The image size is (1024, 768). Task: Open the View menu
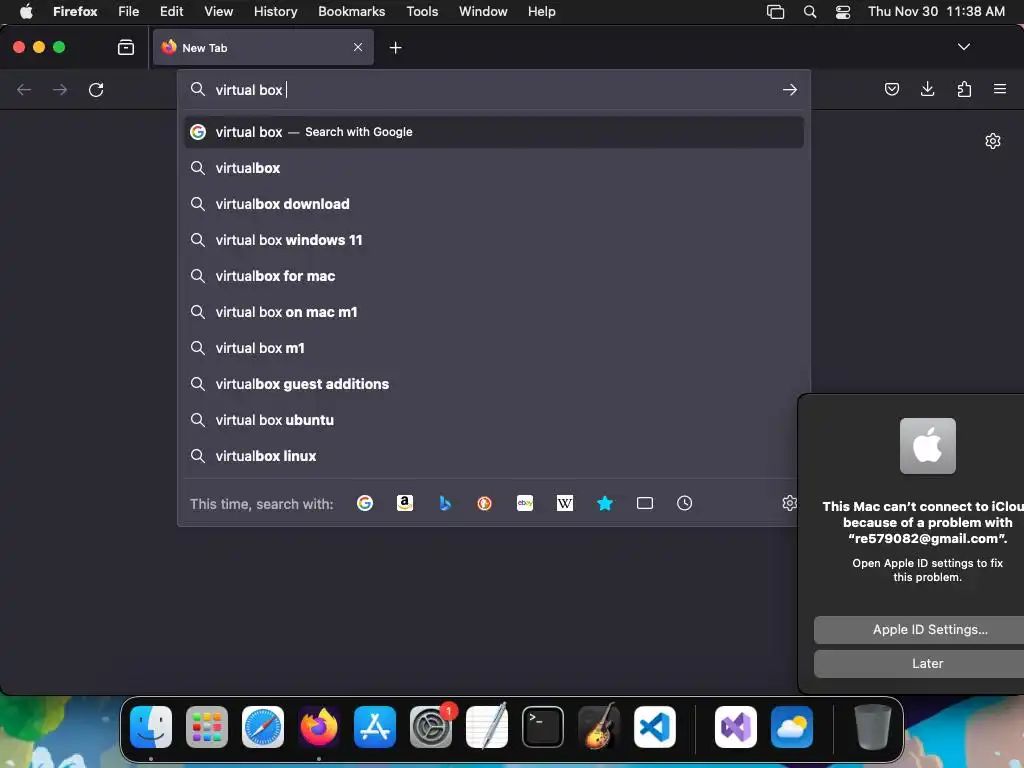tap(218, 11)
